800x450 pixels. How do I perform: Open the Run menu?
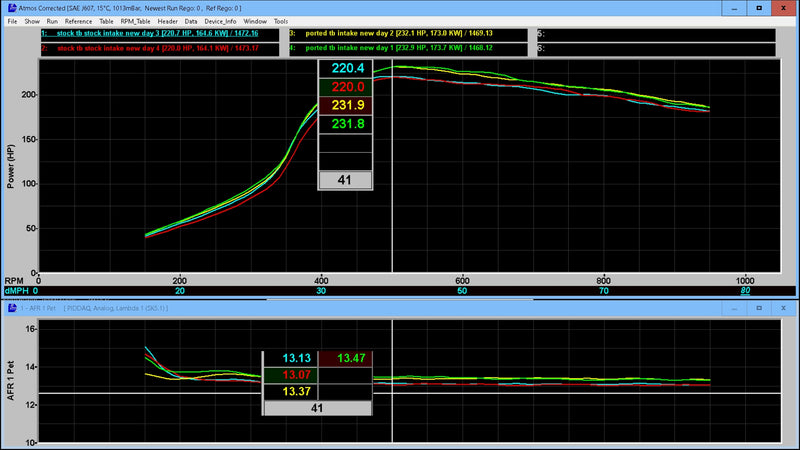coord(52,20)
